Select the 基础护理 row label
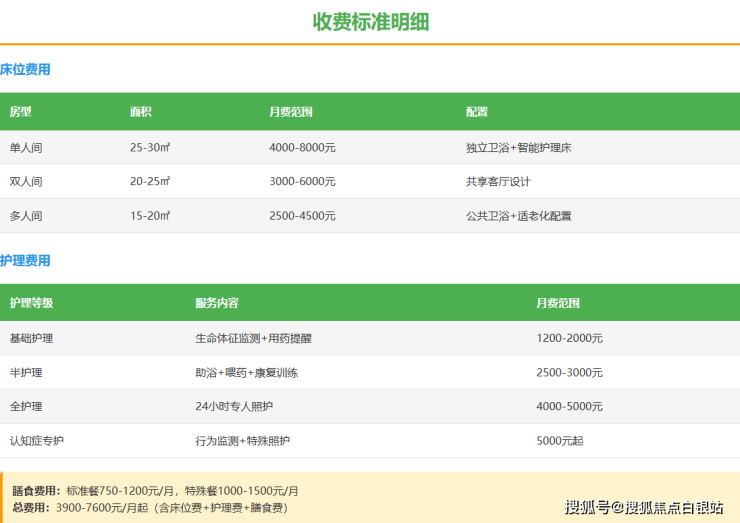The width and height of the screenshot is (740, 523). coord(31,339)
